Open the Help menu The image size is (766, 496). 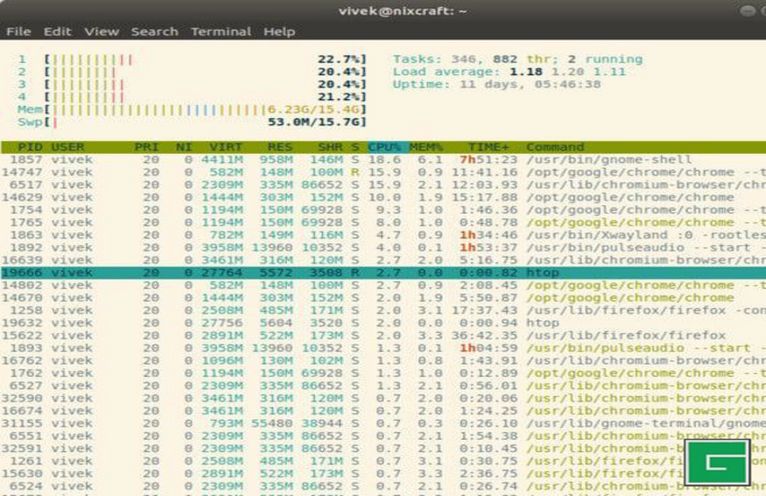(x=279, y=31)
